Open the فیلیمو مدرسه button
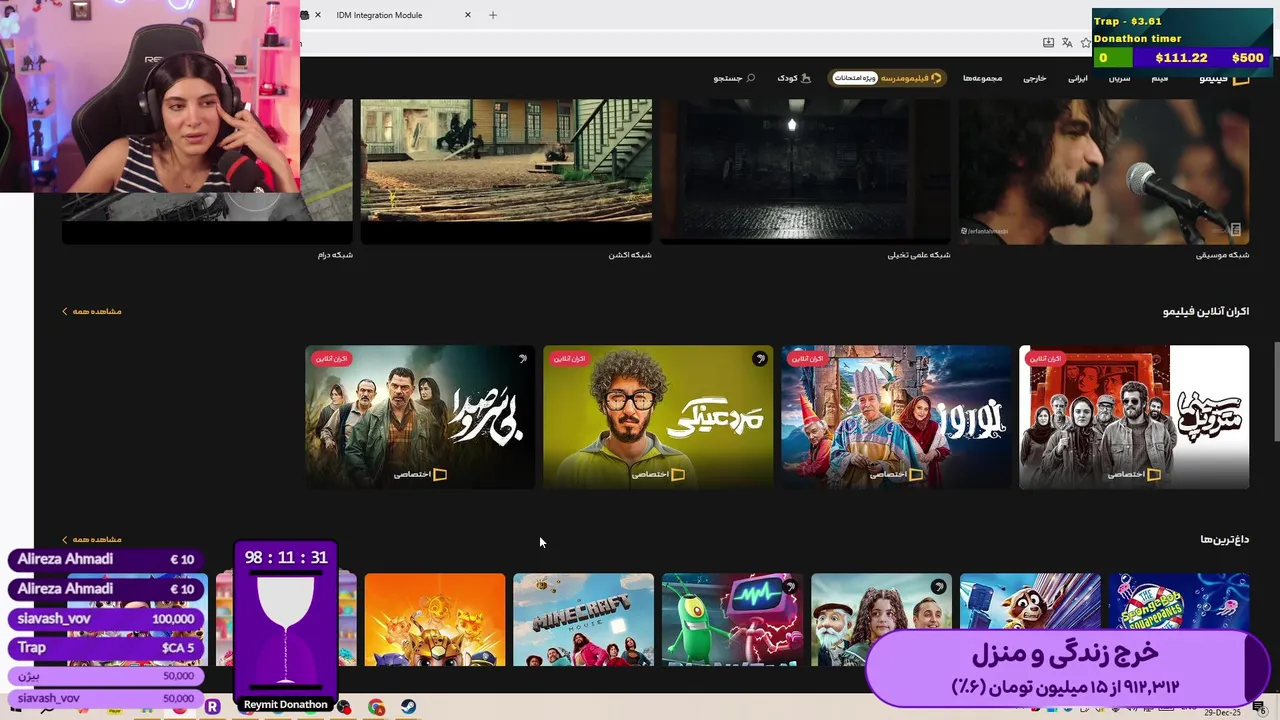The width and height of the screenshot is (1280, 720). (888, 78)
